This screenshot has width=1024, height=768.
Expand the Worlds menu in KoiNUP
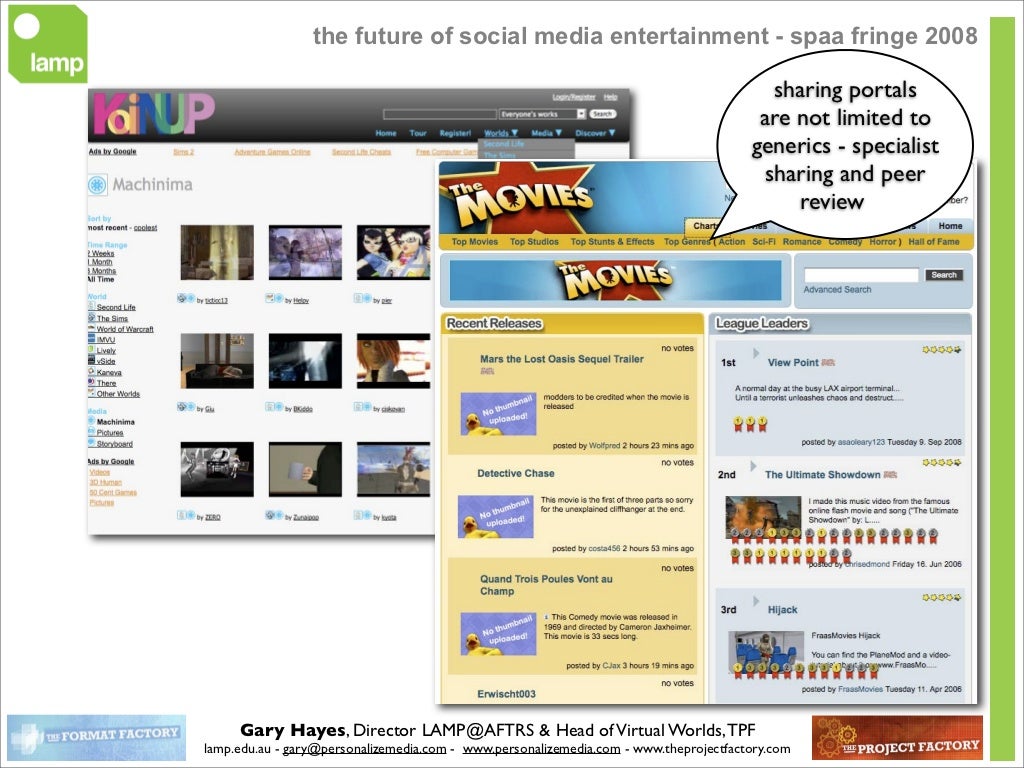pyautogui.click(x=501, y=133)
